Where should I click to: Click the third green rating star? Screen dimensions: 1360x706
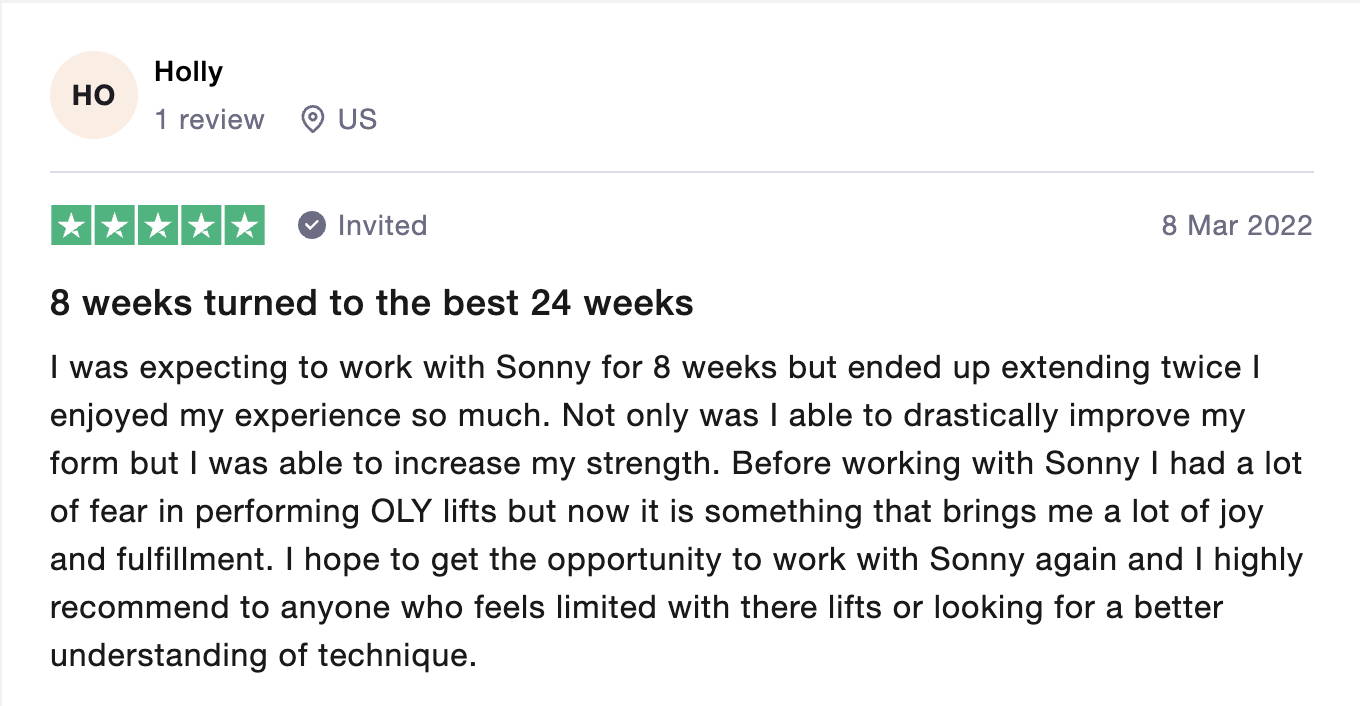pyautogui.click(x=157, y=225)
